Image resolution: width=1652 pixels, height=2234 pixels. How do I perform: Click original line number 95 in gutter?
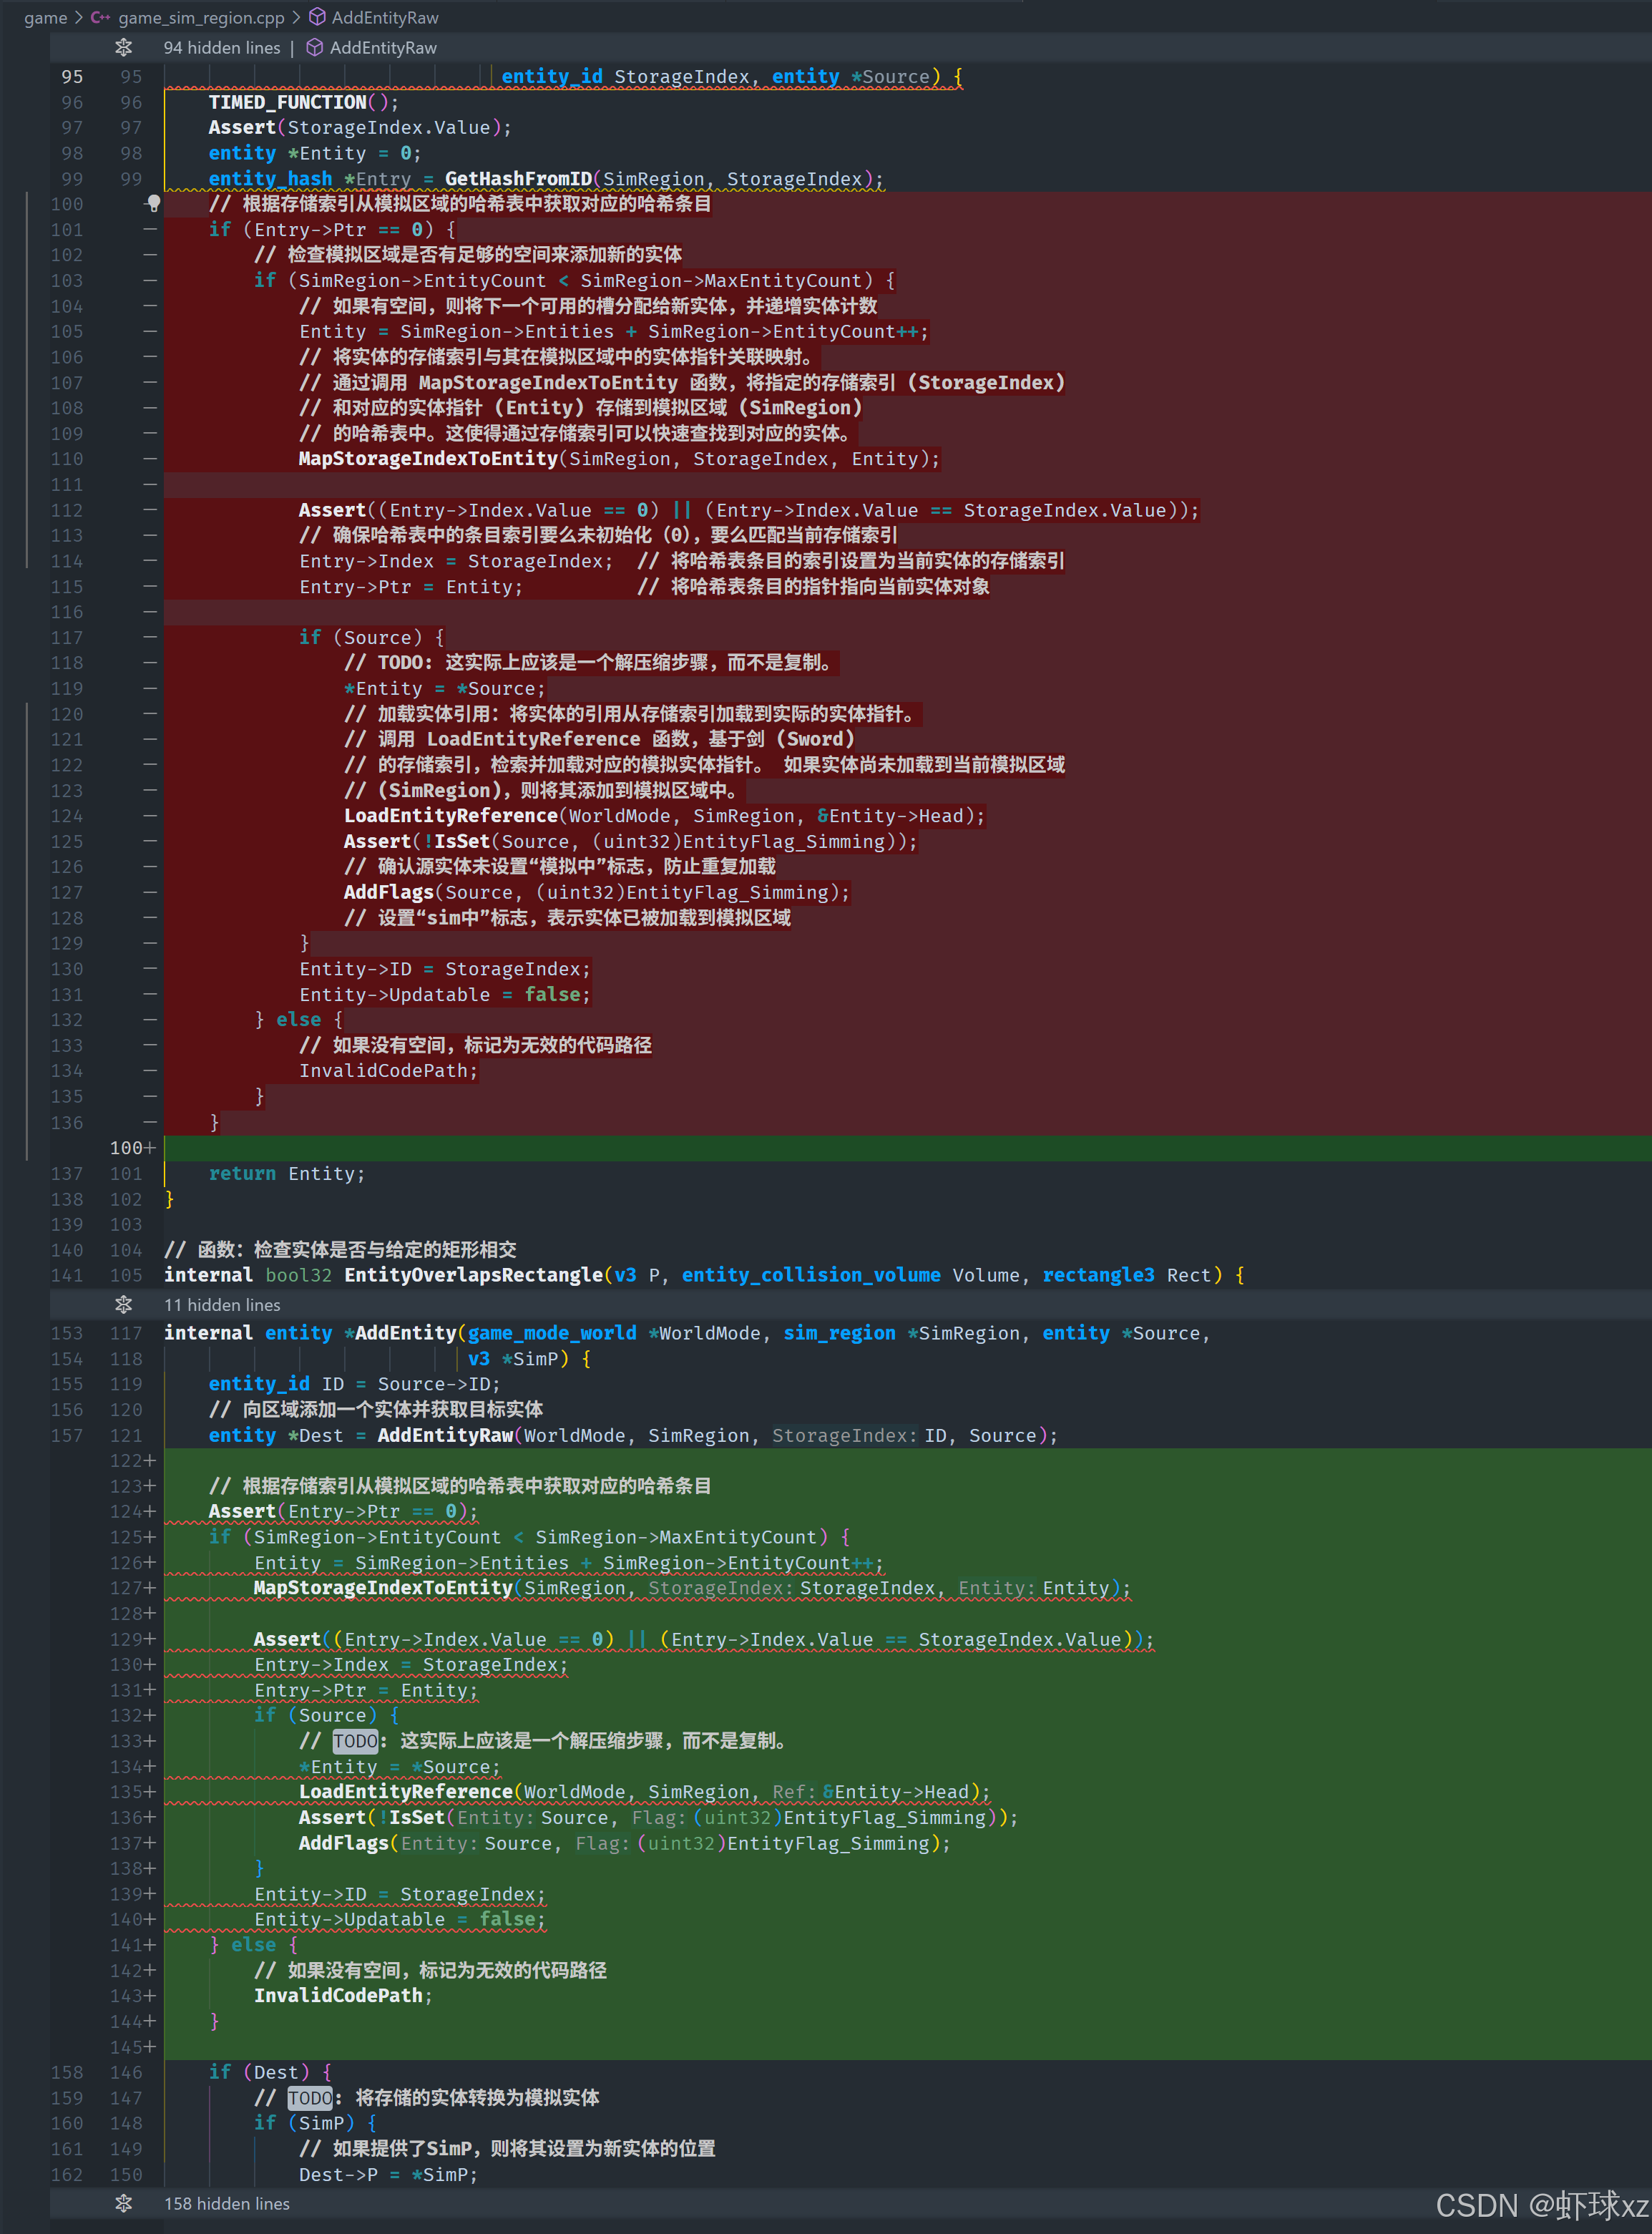click(x=72, y=76)
